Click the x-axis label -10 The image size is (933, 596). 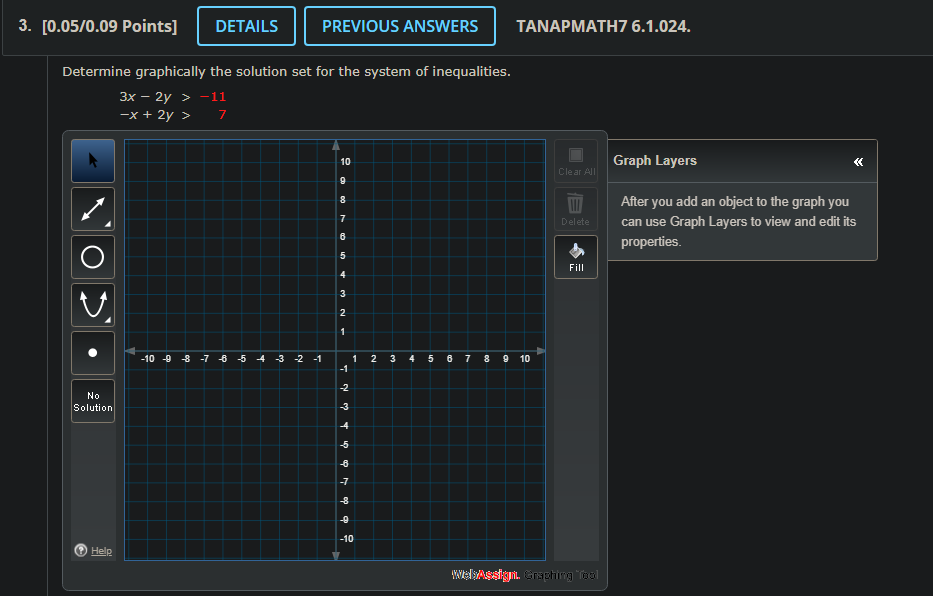148,359
